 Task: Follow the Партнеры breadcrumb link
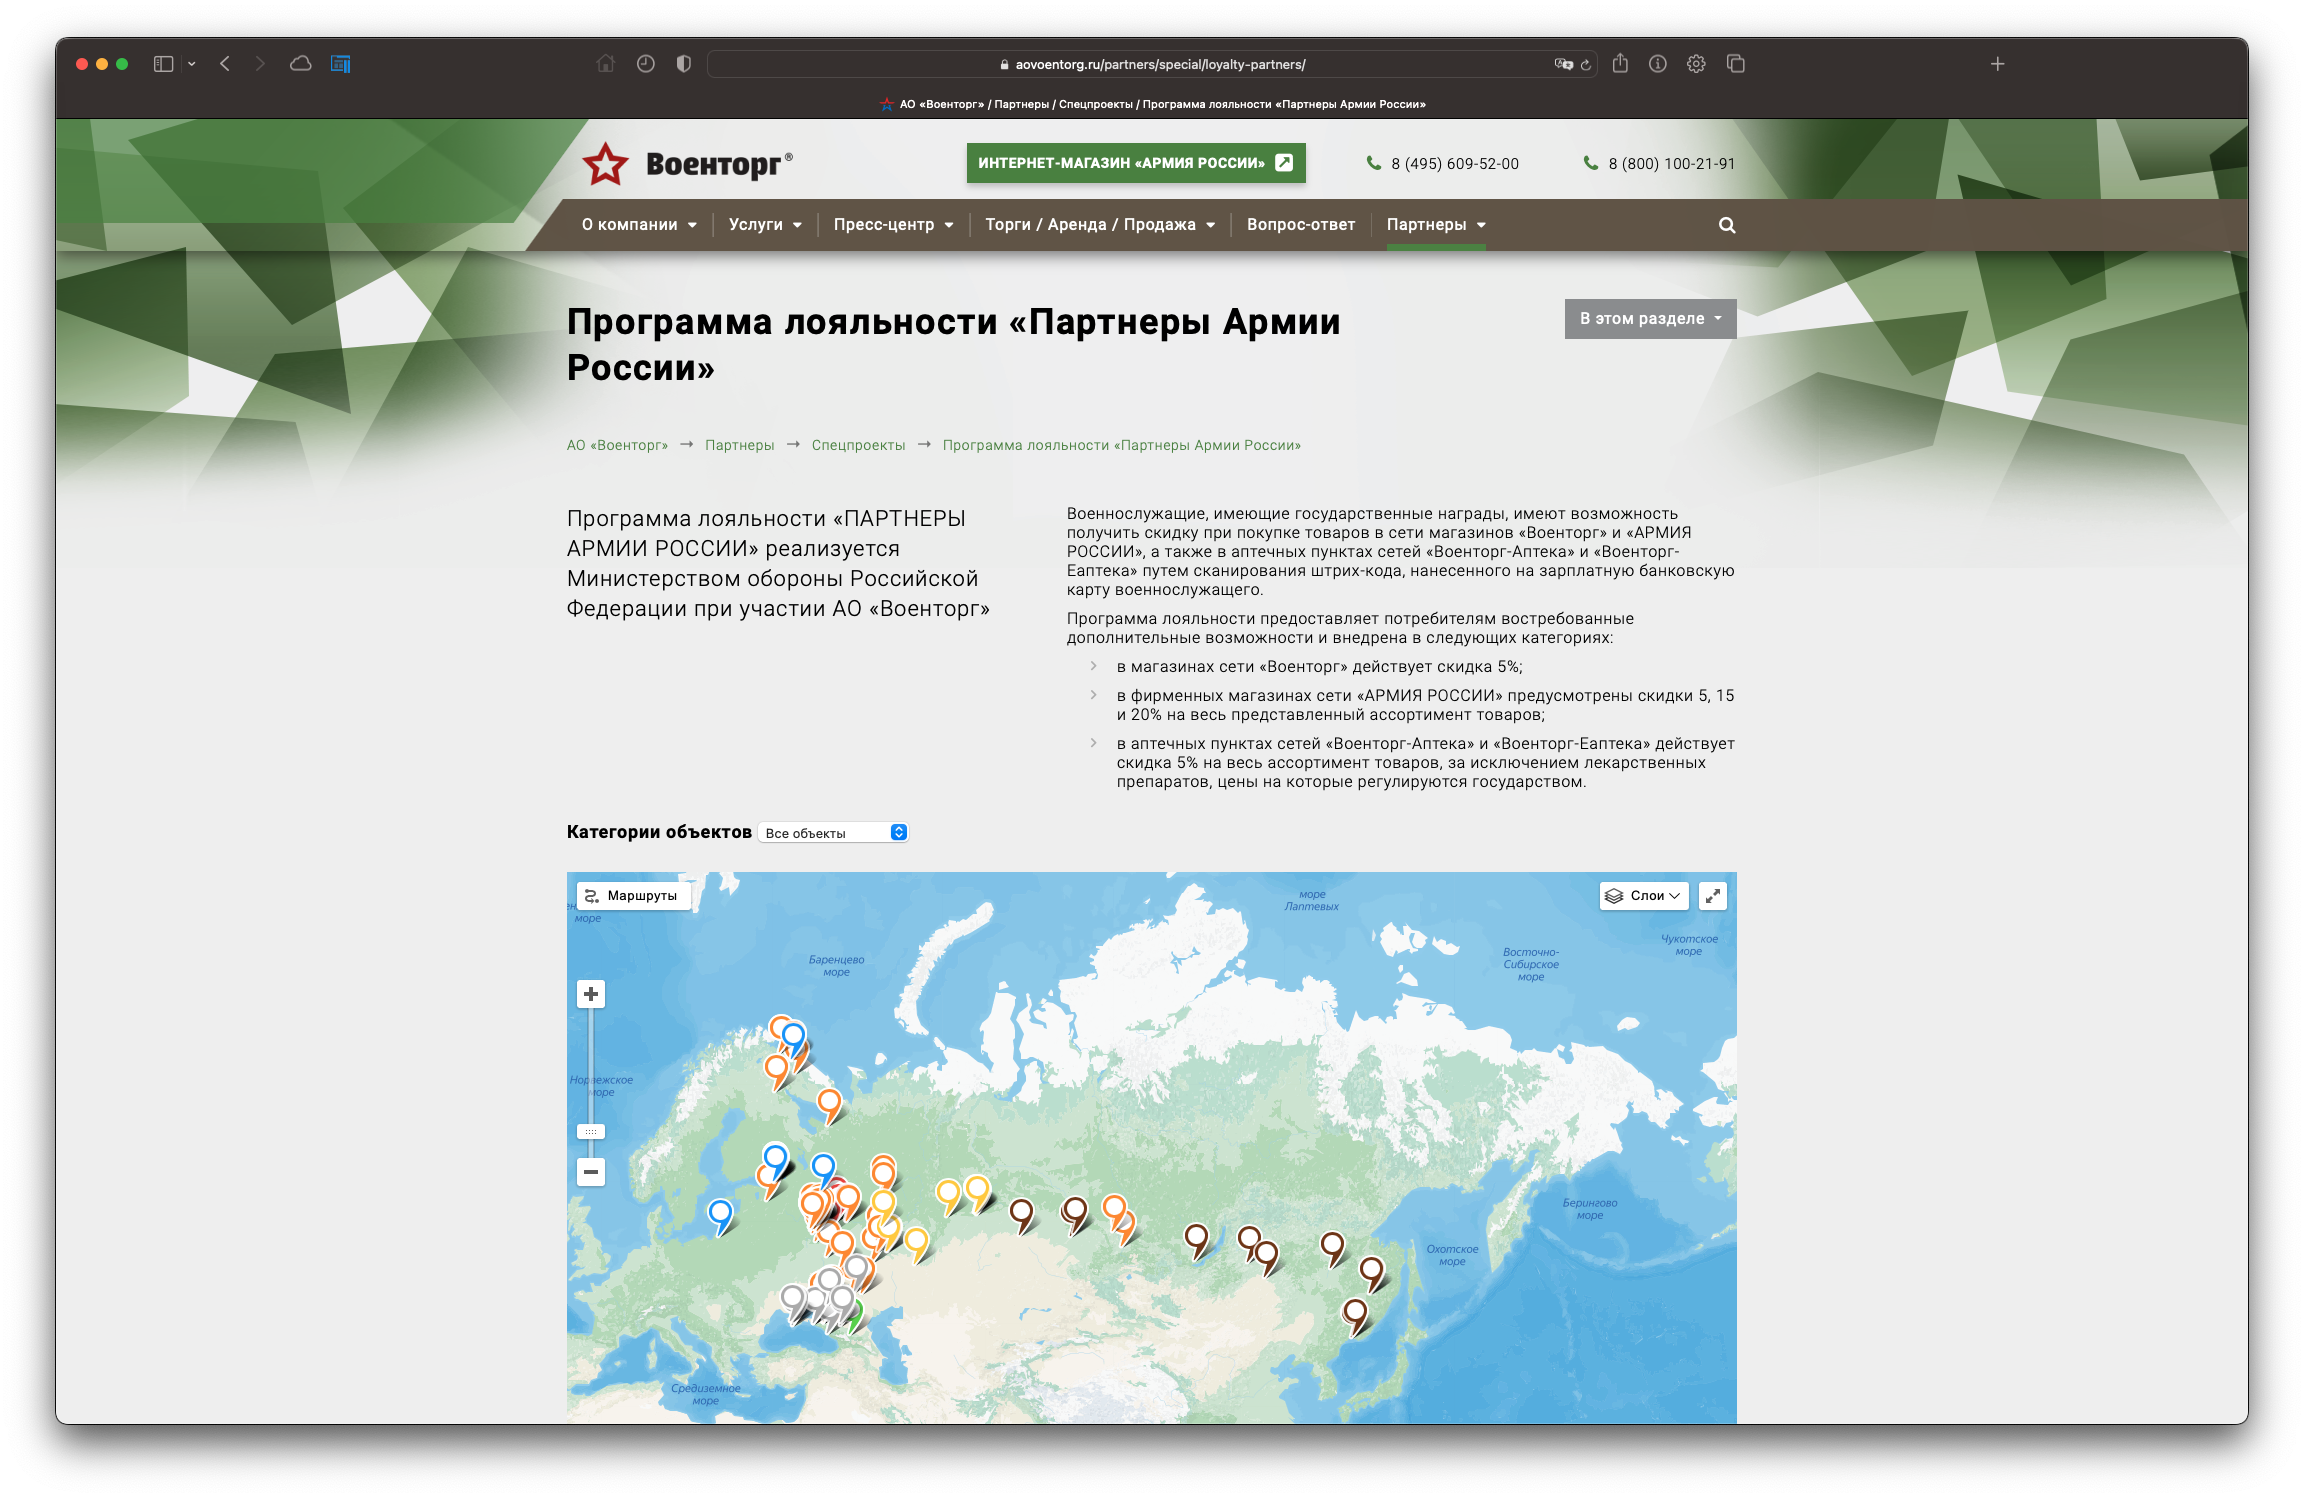[739, 445]
